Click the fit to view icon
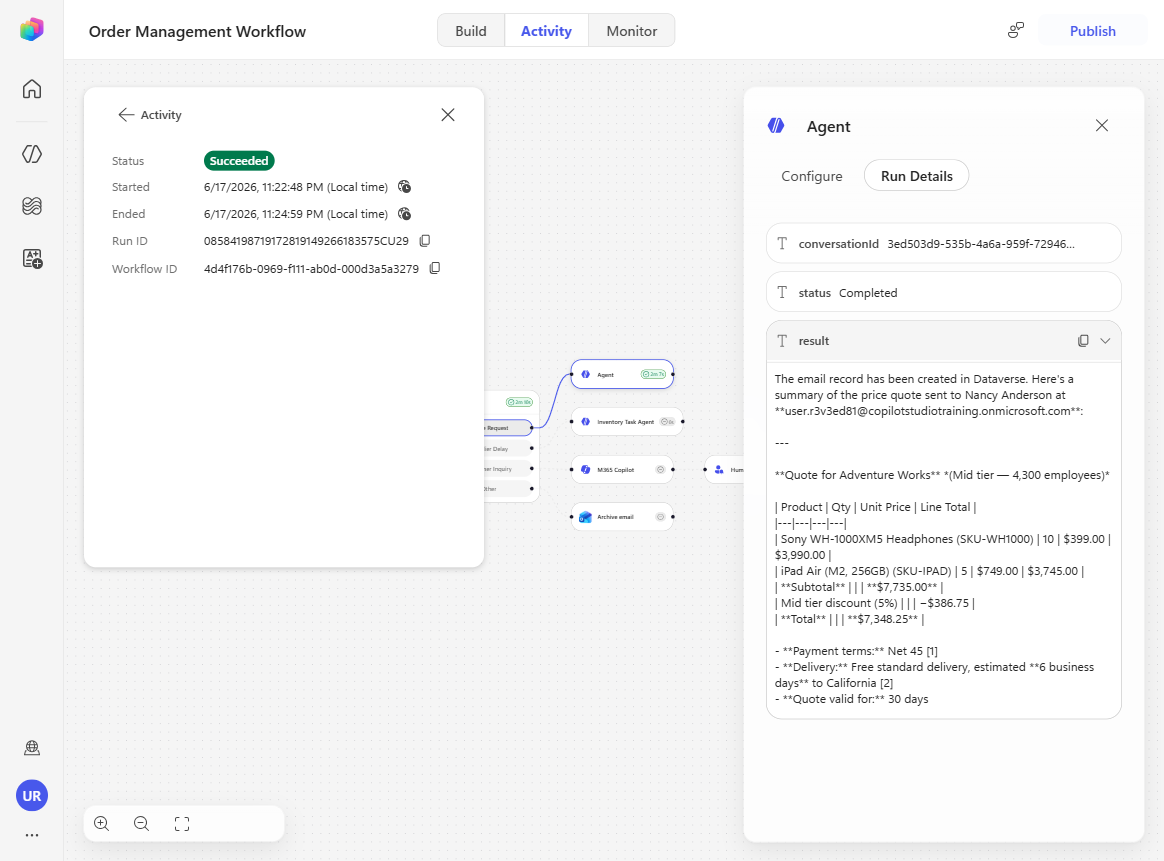1164x861 pixels. 182,824
